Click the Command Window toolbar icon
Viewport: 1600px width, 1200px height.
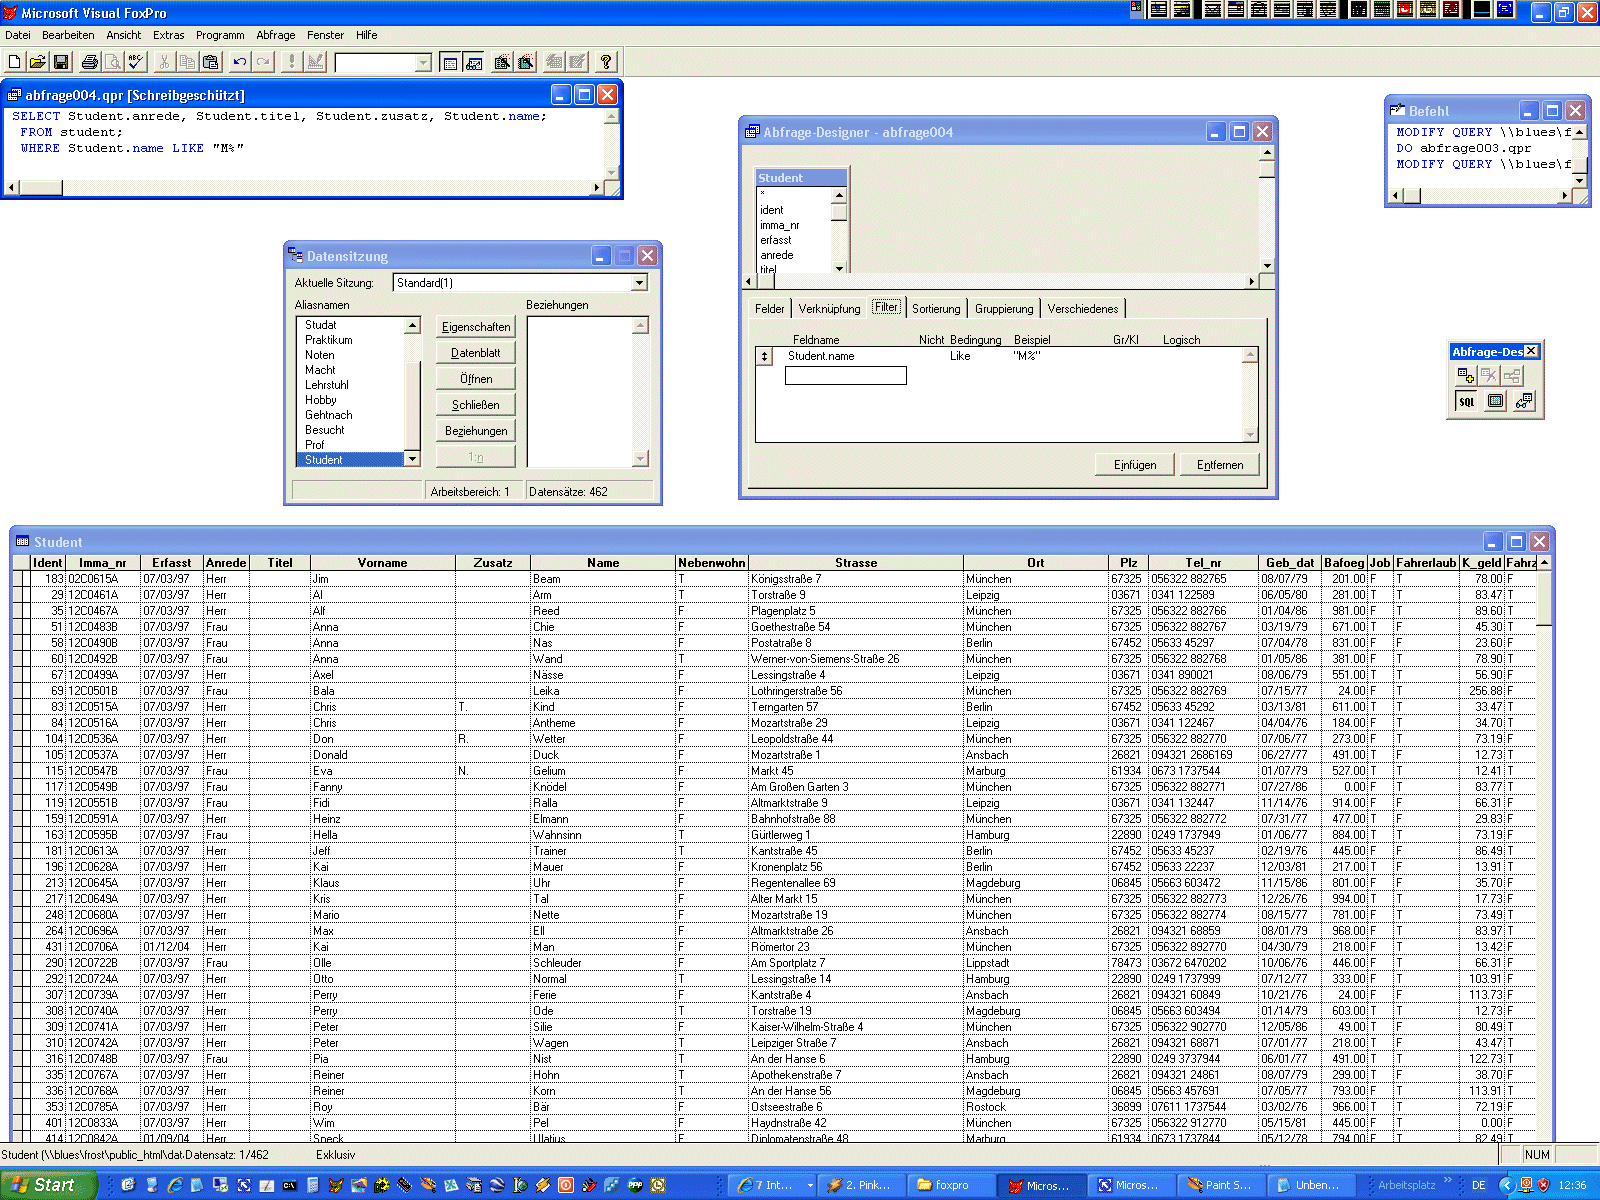450,62
